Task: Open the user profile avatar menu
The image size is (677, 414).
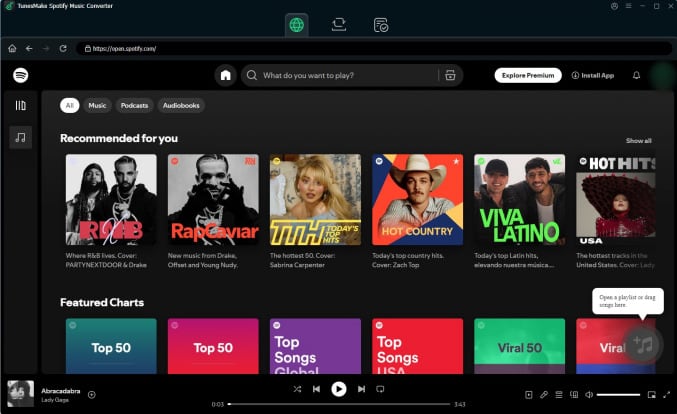Action: 661,75
